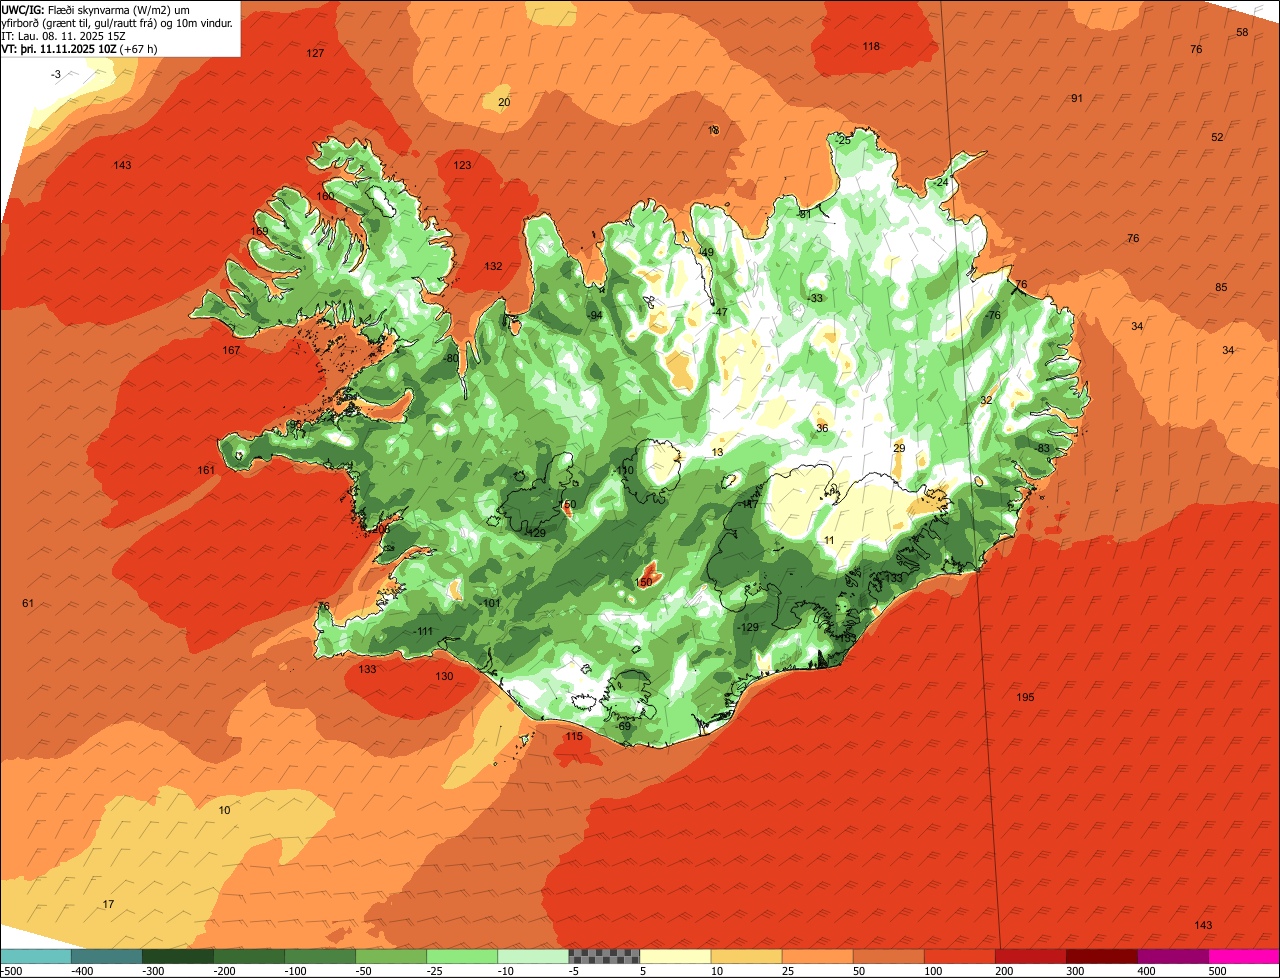1280x978 pixels.
Task: Click the map value '-80'
Action: click(x=451, y=358)
